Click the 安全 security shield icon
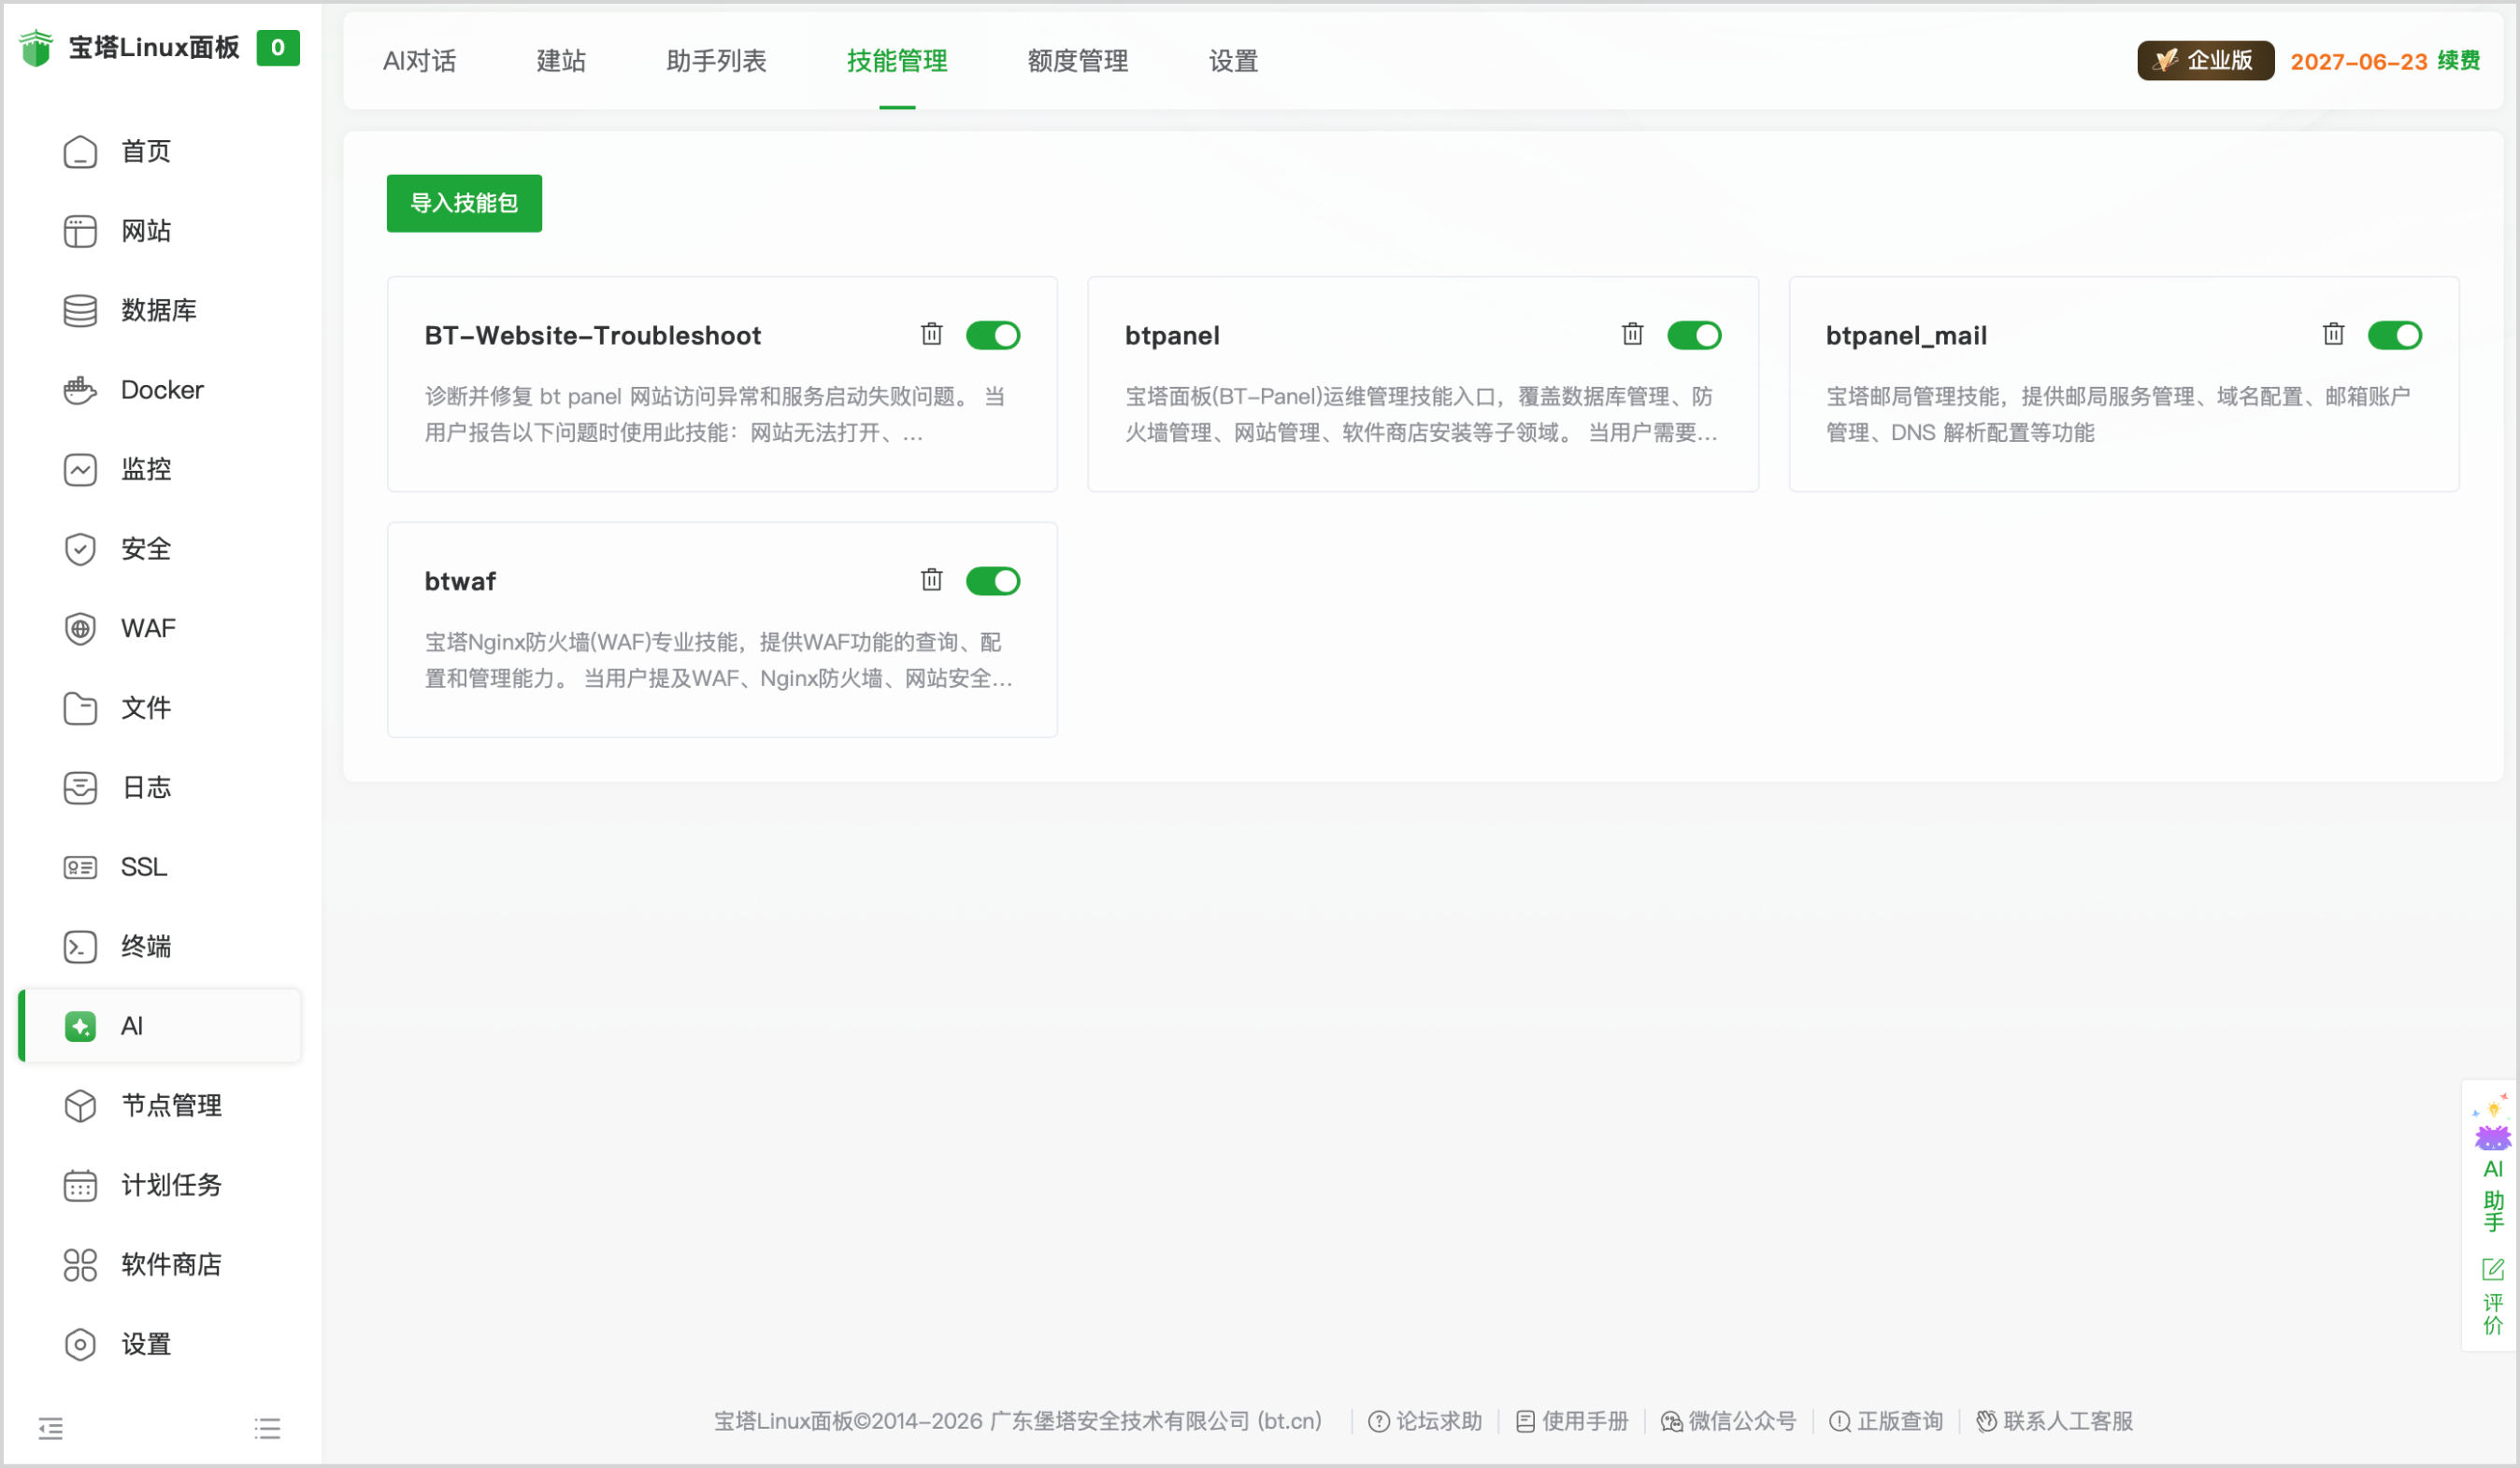Viewport: 2520px width, 1468px height. coord(80,549)
